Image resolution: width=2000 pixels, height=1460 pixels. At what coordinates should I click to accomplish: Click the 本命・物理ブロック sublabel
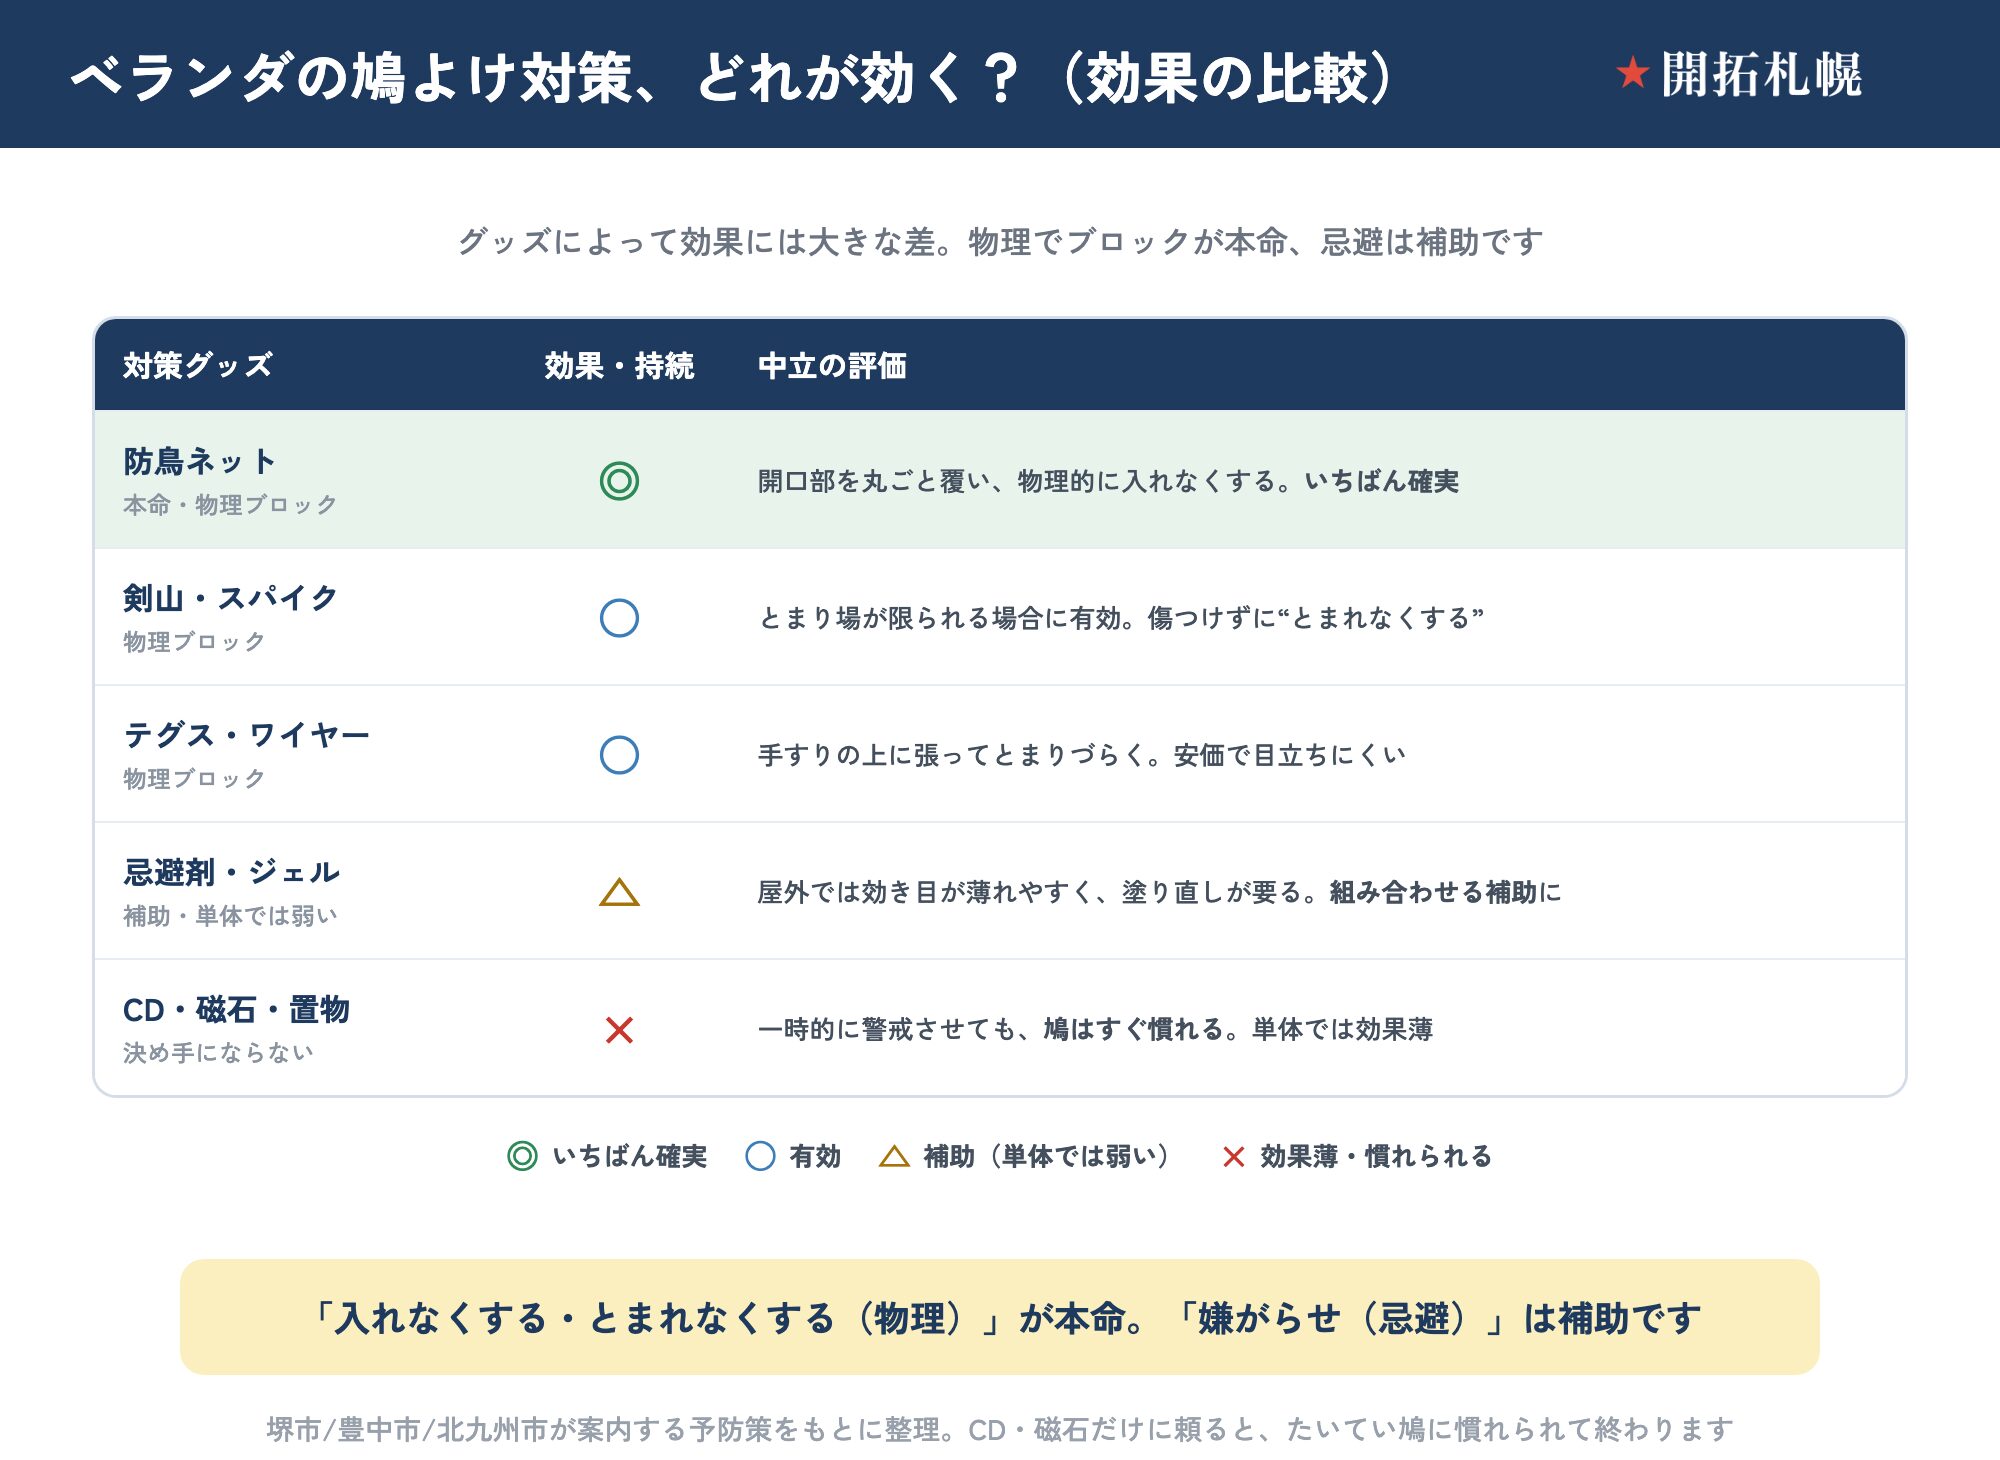click(230, 505)
